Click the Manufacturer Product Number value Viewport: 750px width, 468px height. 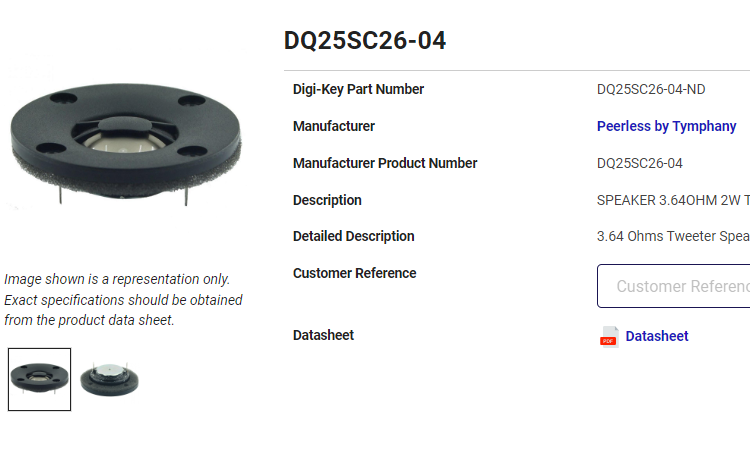click(640, 164)
